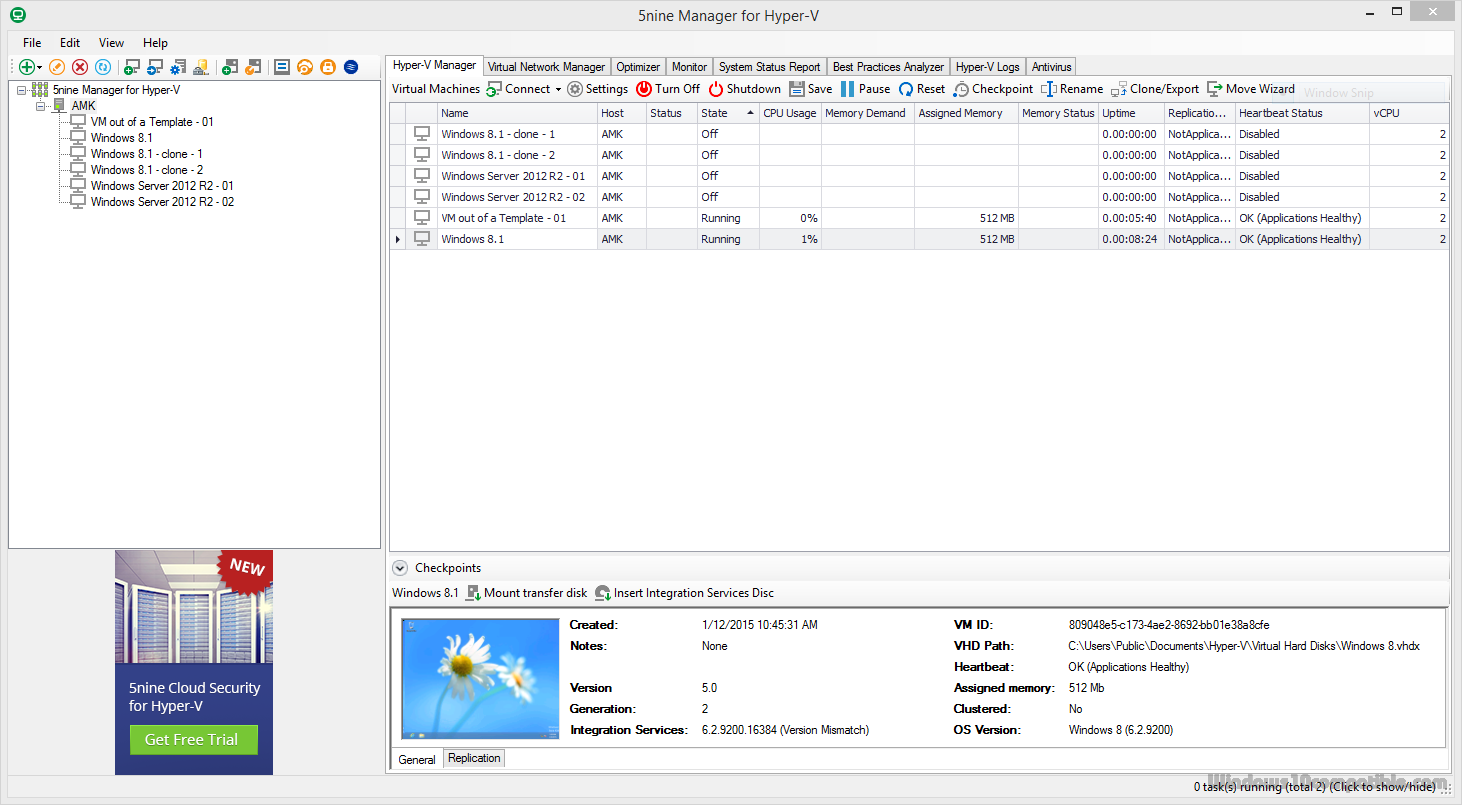
Task: Click the blue Refresh icon
Action: 103,67
